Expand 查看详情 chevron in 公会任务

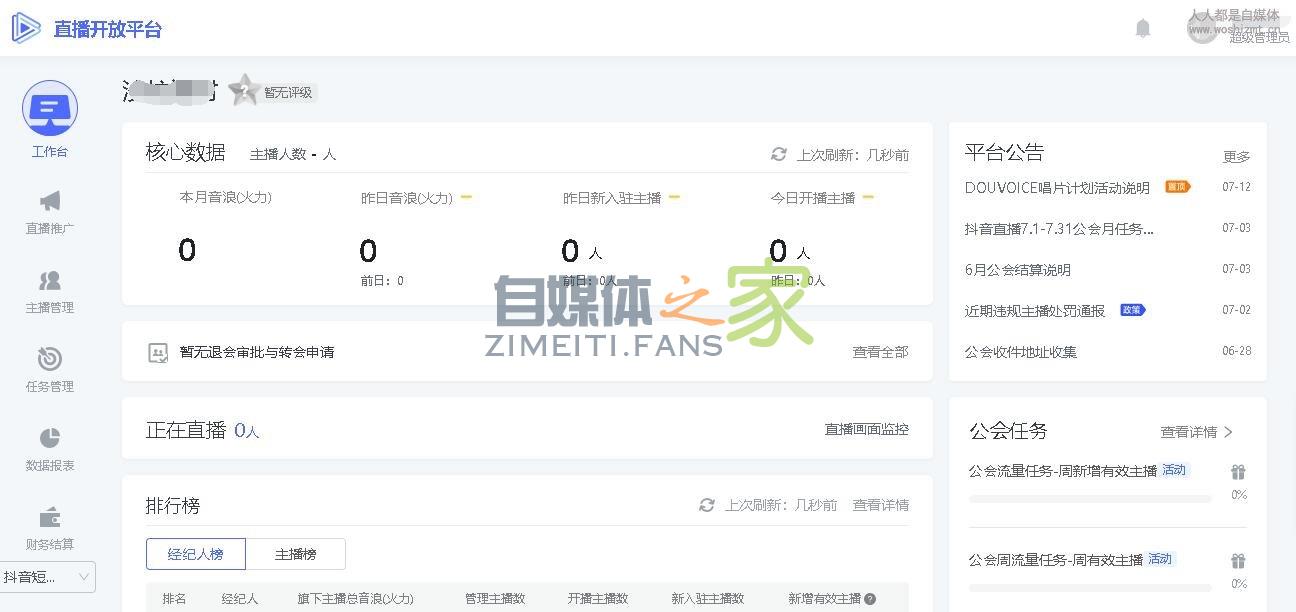[1227, 432]
